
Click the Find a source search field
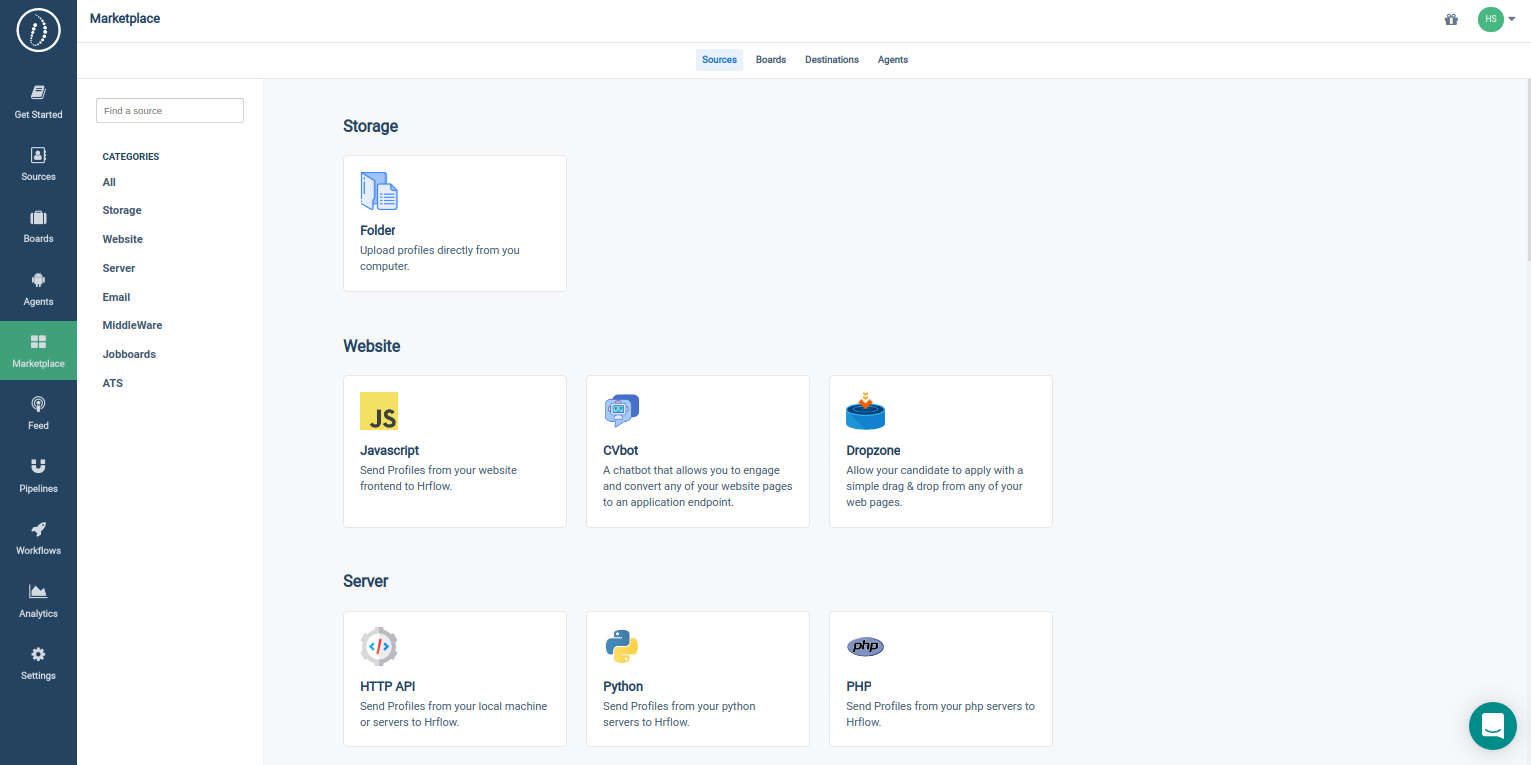click(x=169, y=110)
